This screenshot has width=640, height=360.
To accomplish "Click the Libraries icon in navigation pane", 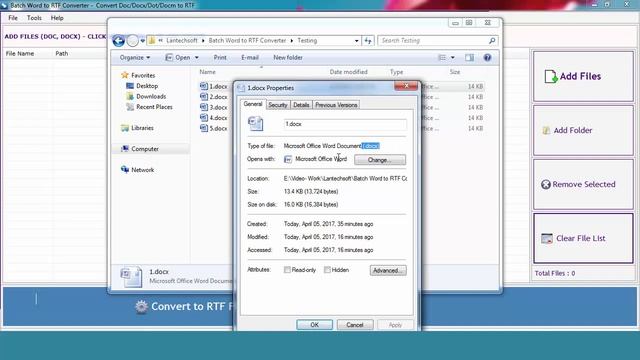I will pyautogui.click(x=125, y=128).
